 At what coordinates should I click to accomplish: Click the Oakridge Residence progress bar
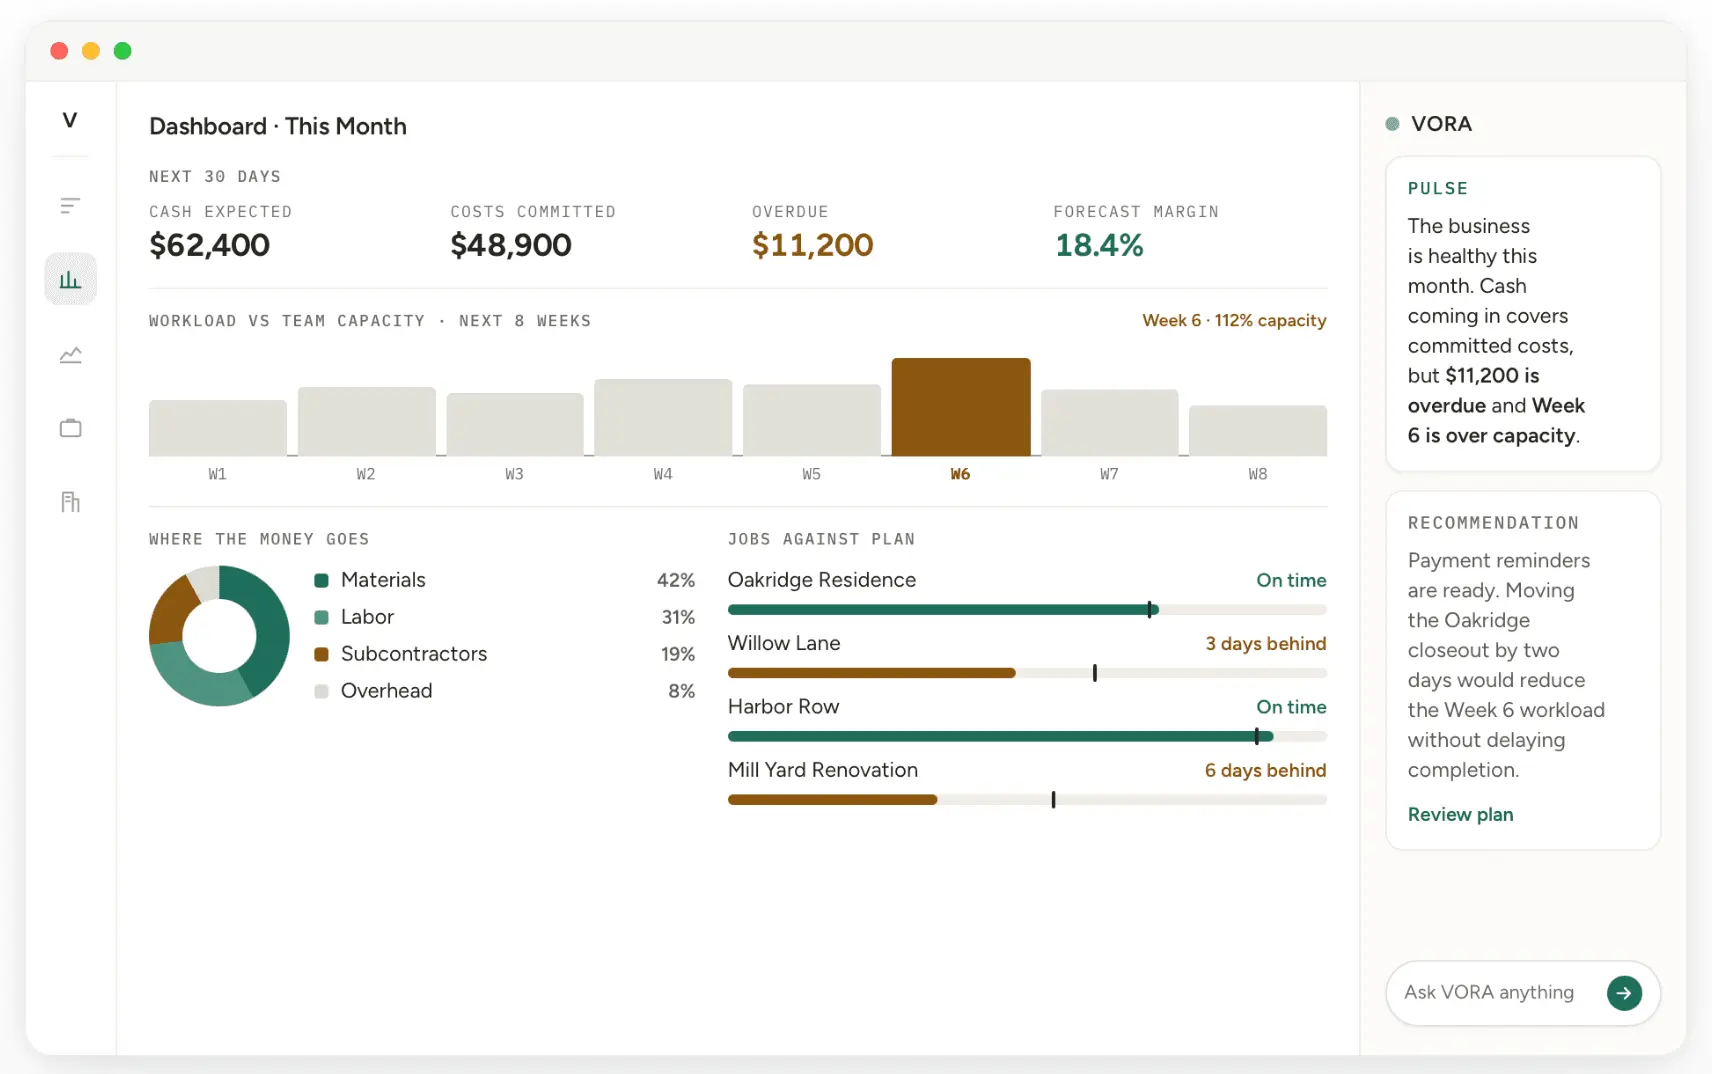(x=1027, y=610)
